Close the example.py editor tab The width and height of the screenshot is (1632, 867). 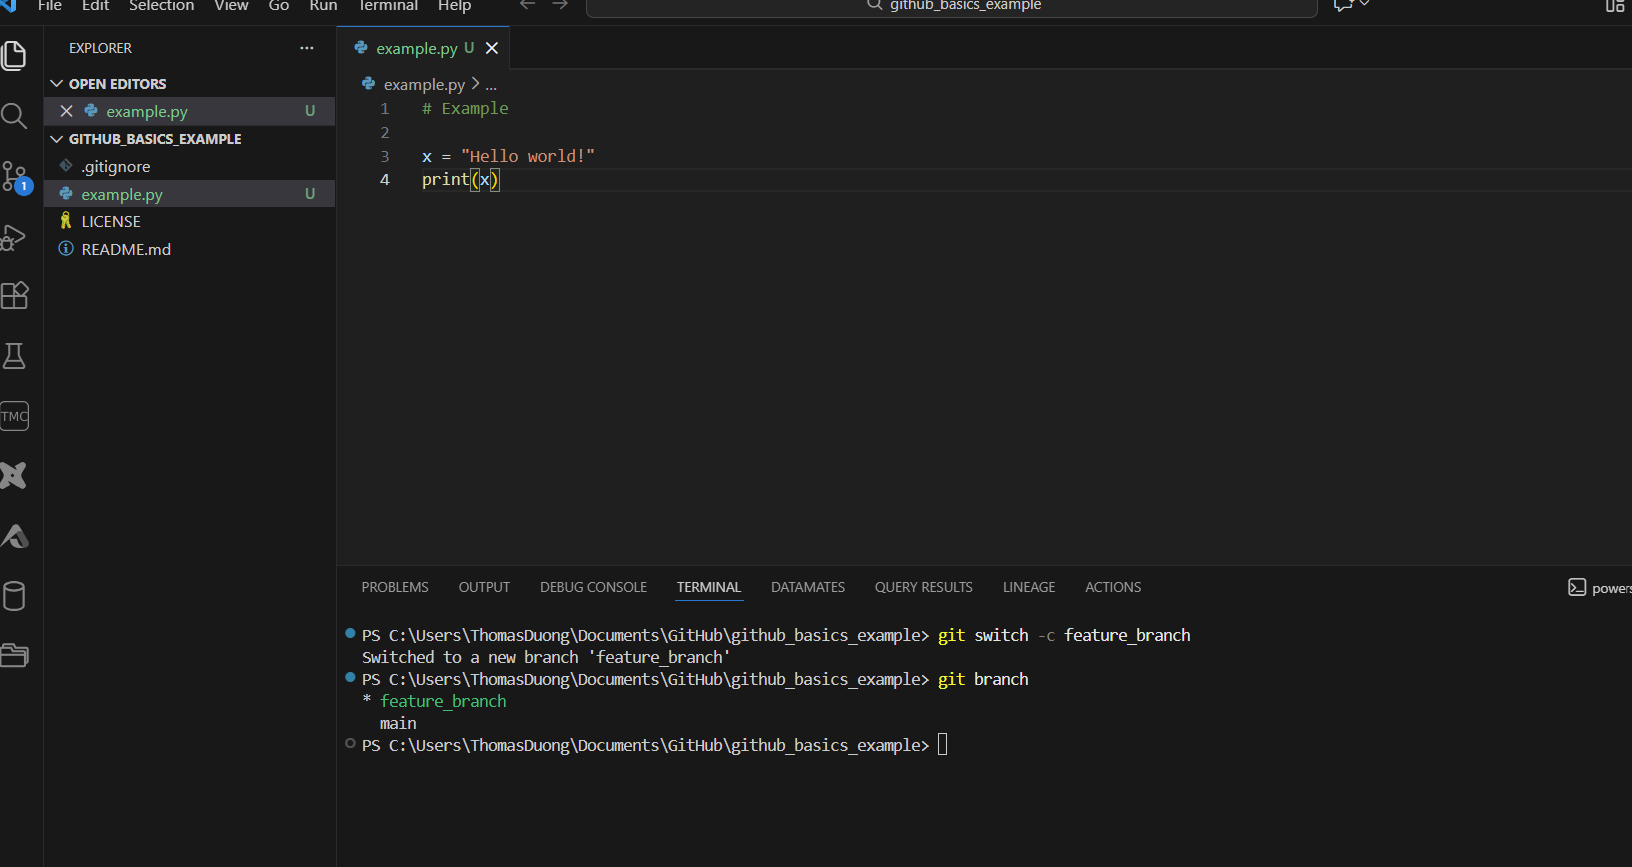click(492, 48)
